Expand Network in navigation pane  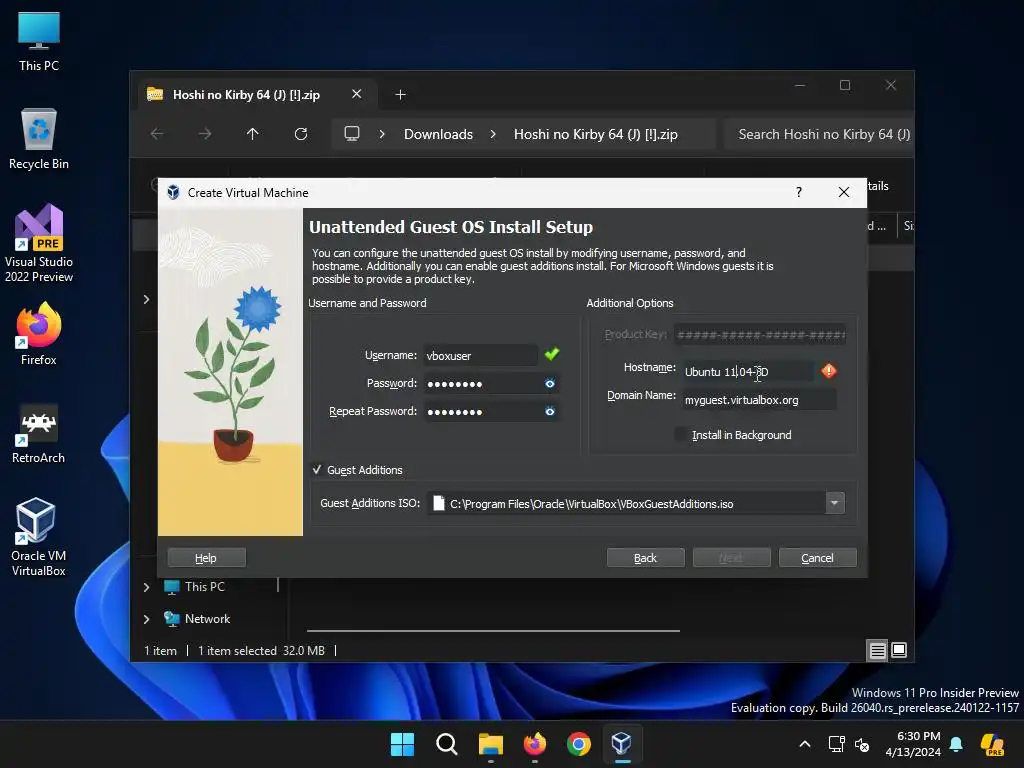point(147,619)
